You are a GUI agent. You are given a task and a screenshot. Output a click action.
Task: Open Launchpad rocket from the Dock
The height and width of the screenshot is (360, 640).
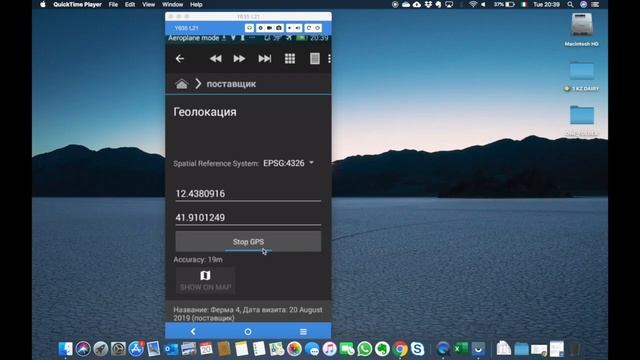[100, 349]
